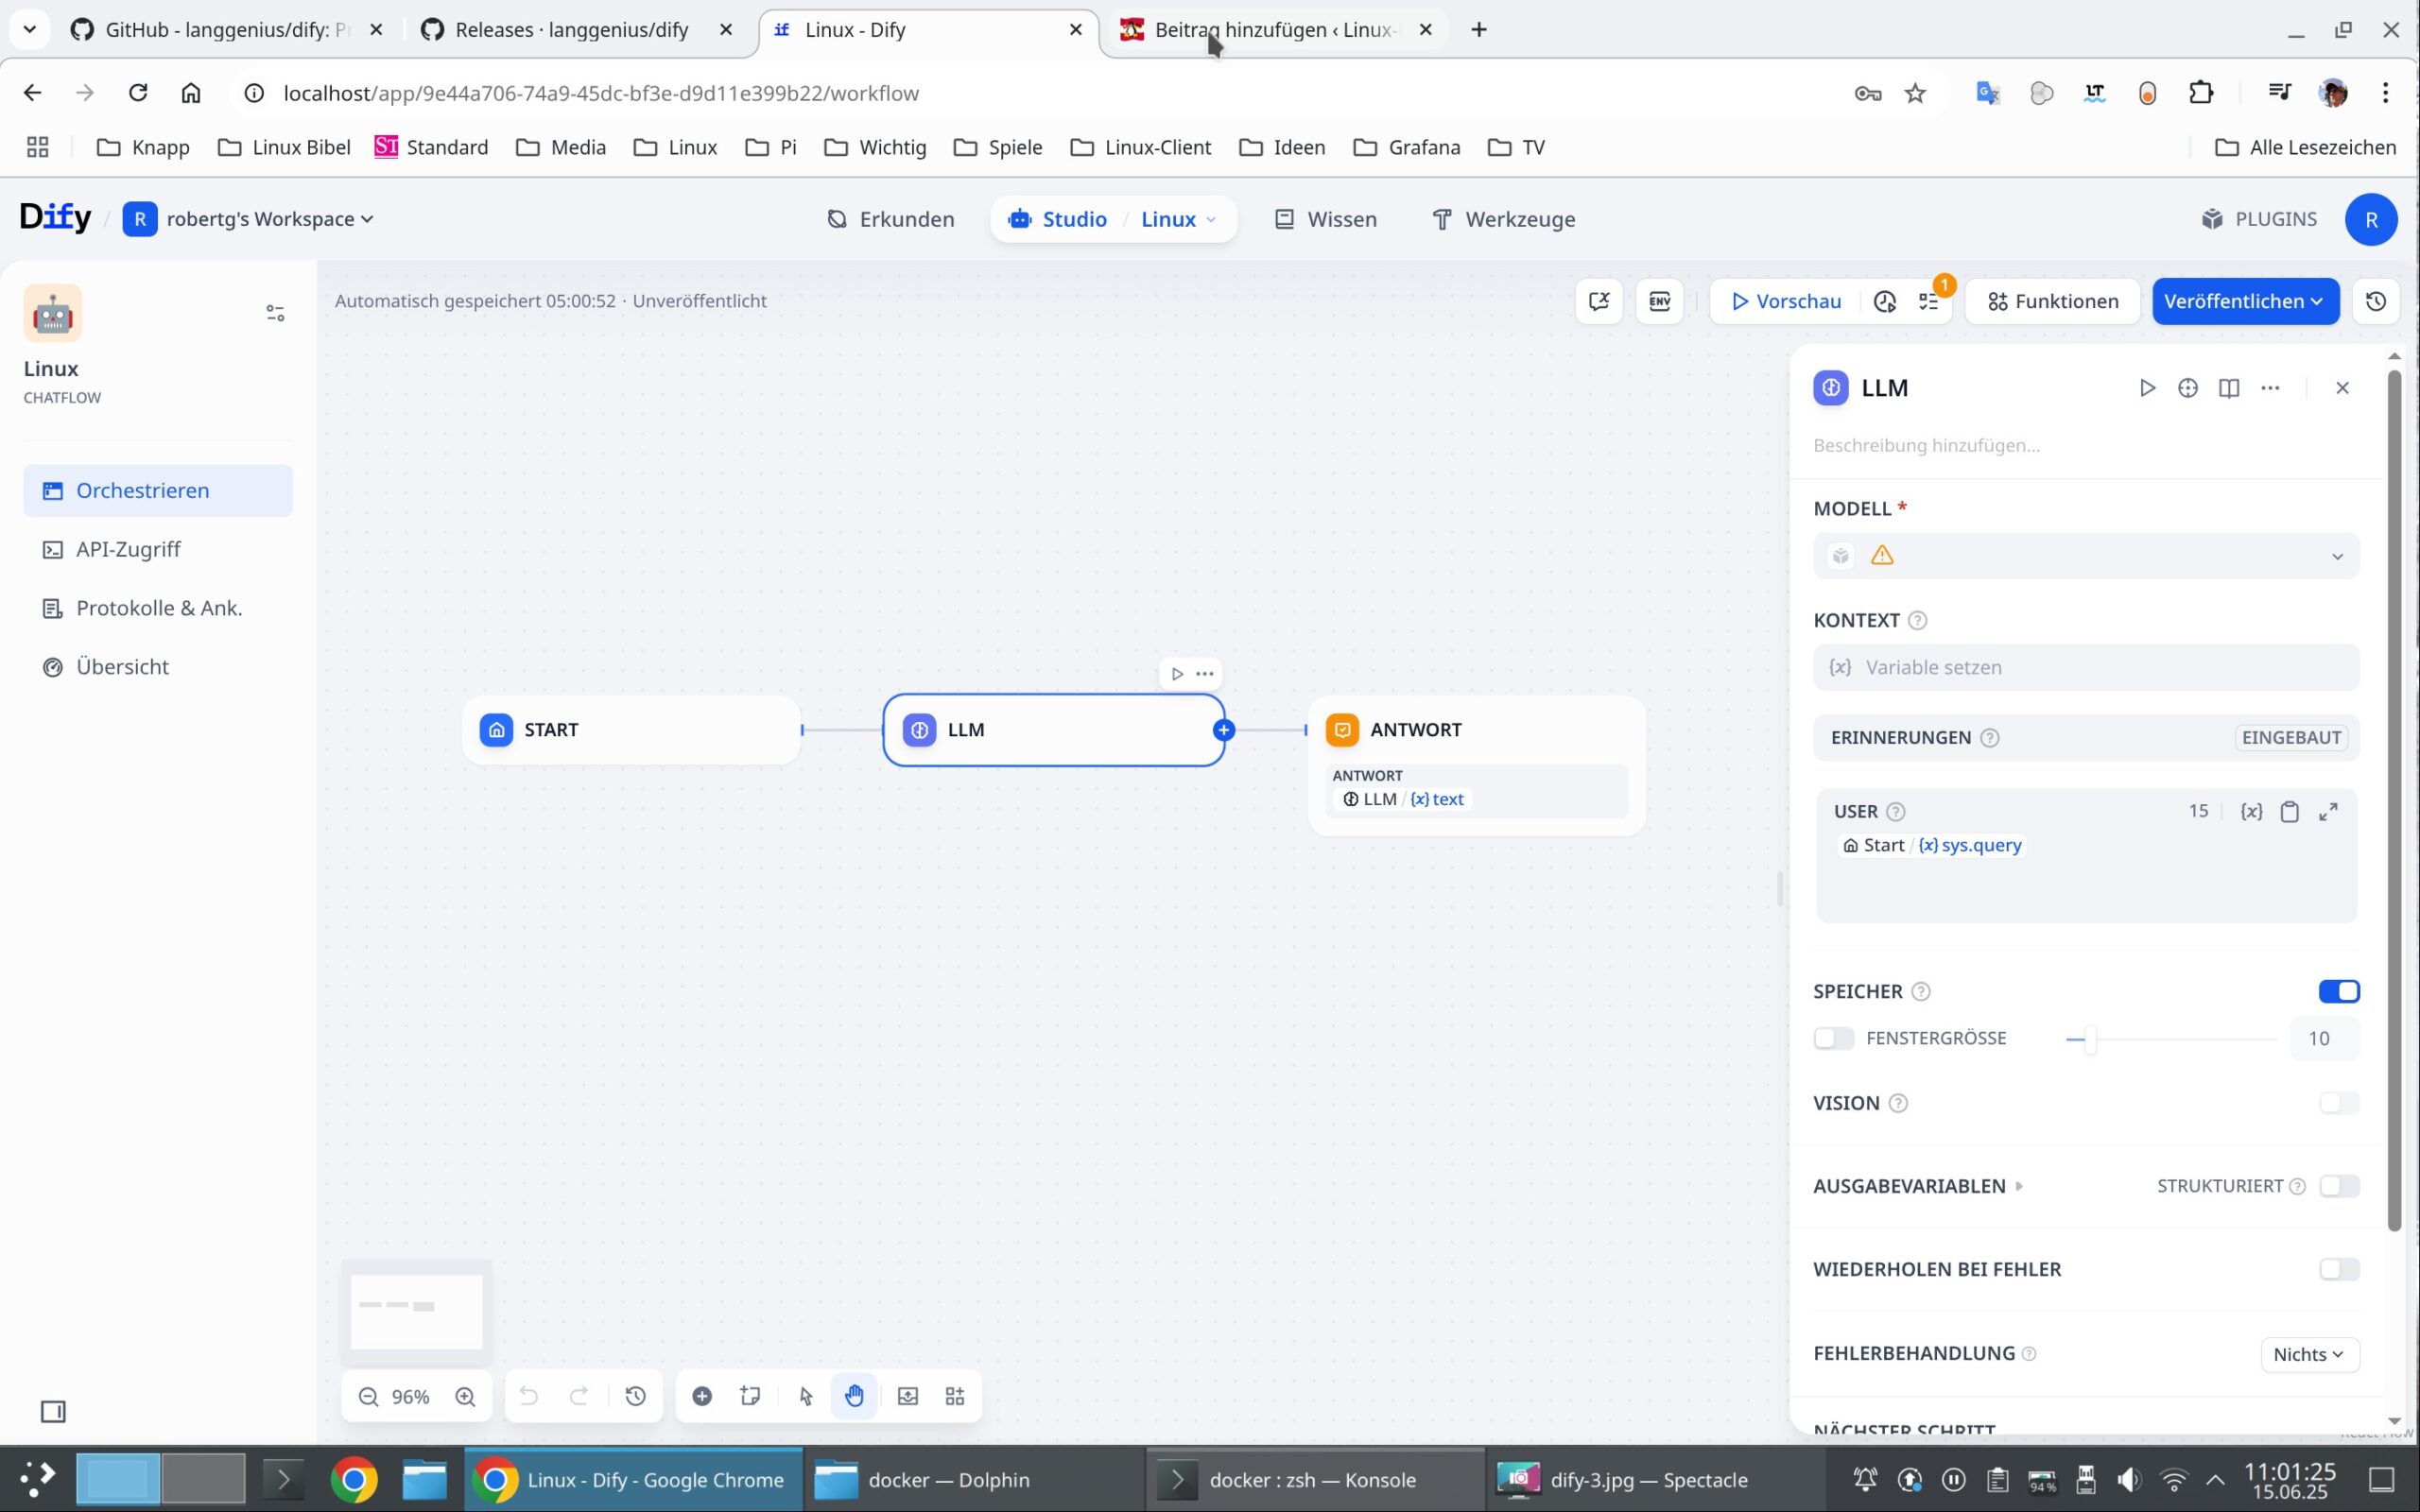This screenshot has width=2420, height=1512.
Task: View run history clock icon
Action: [x=1884, y=301]
